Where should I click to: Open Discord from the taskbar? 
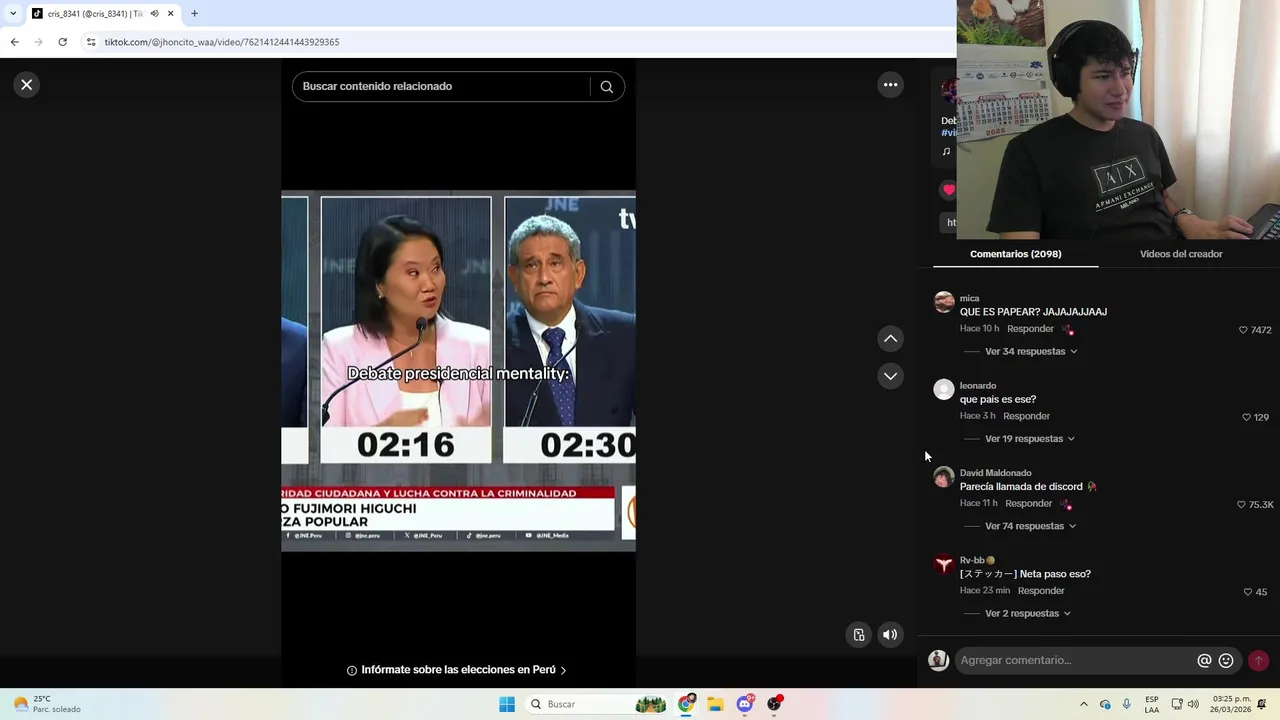[745, 704]
